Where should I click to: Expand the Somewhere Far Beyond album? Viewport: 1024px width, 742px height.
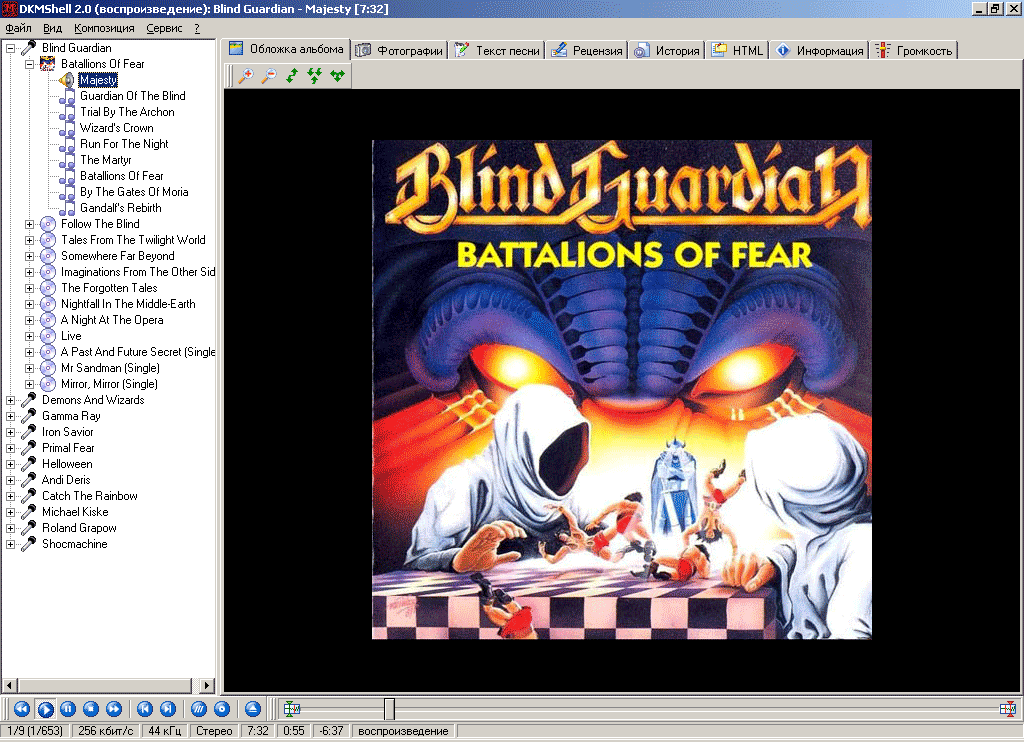click(x=29, y=256)
